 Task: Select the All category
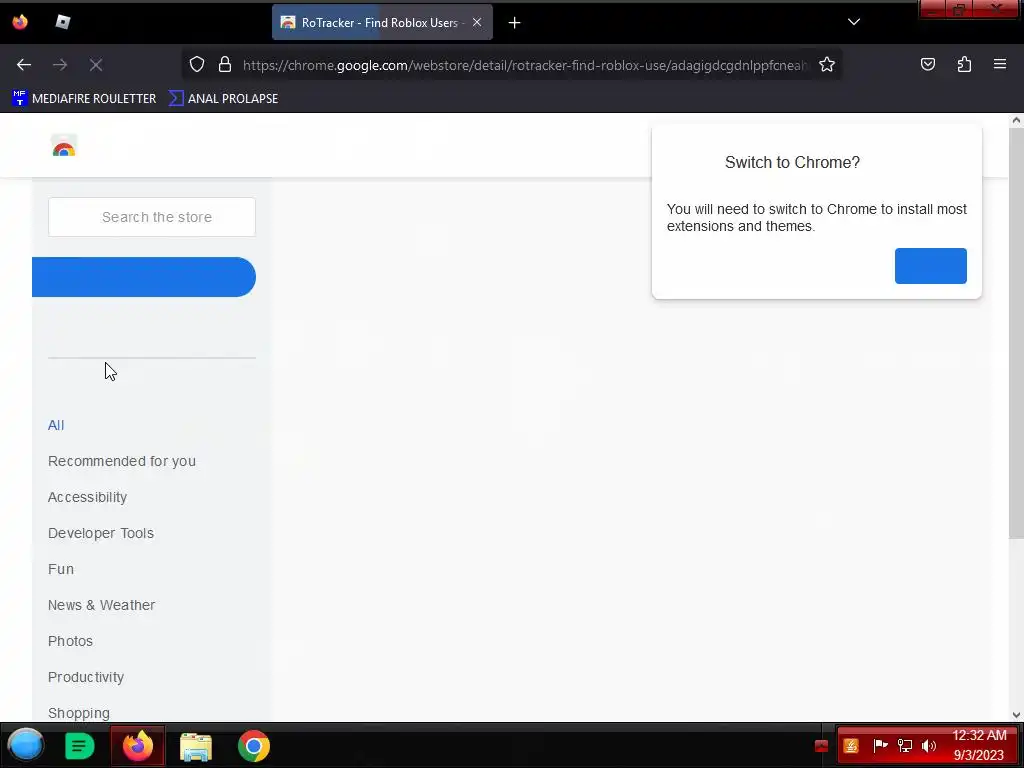coord(56,425)
